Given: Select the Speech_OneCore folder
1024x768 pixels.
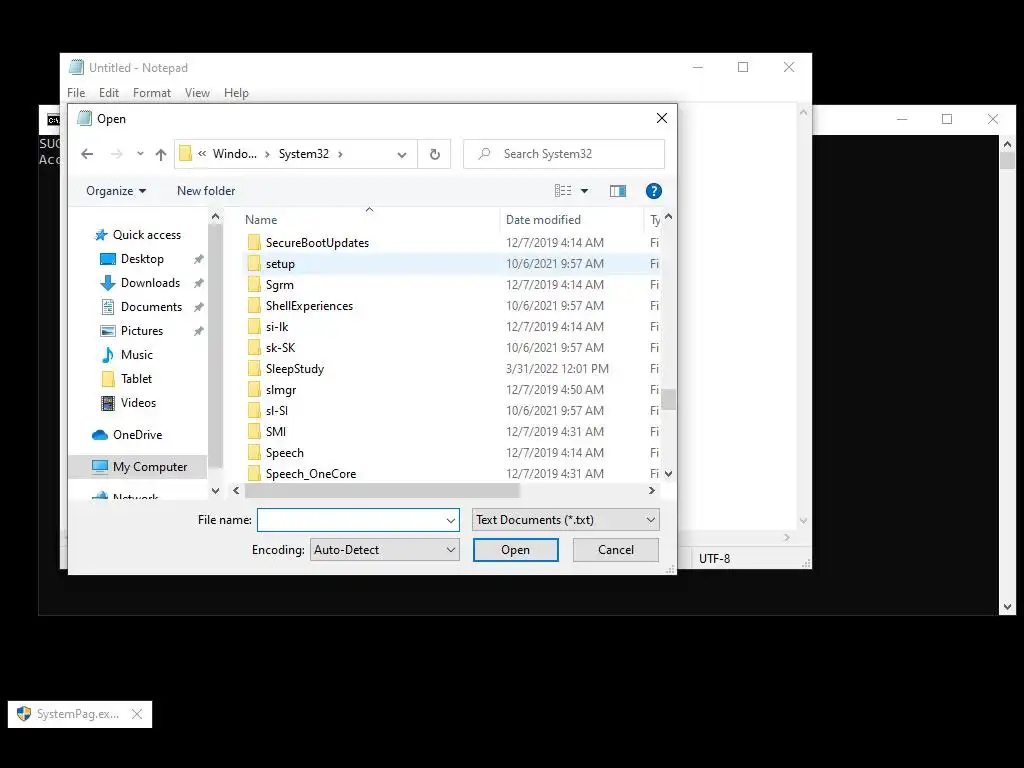Looking at the screenshot, I should click(x=311, y=473).
